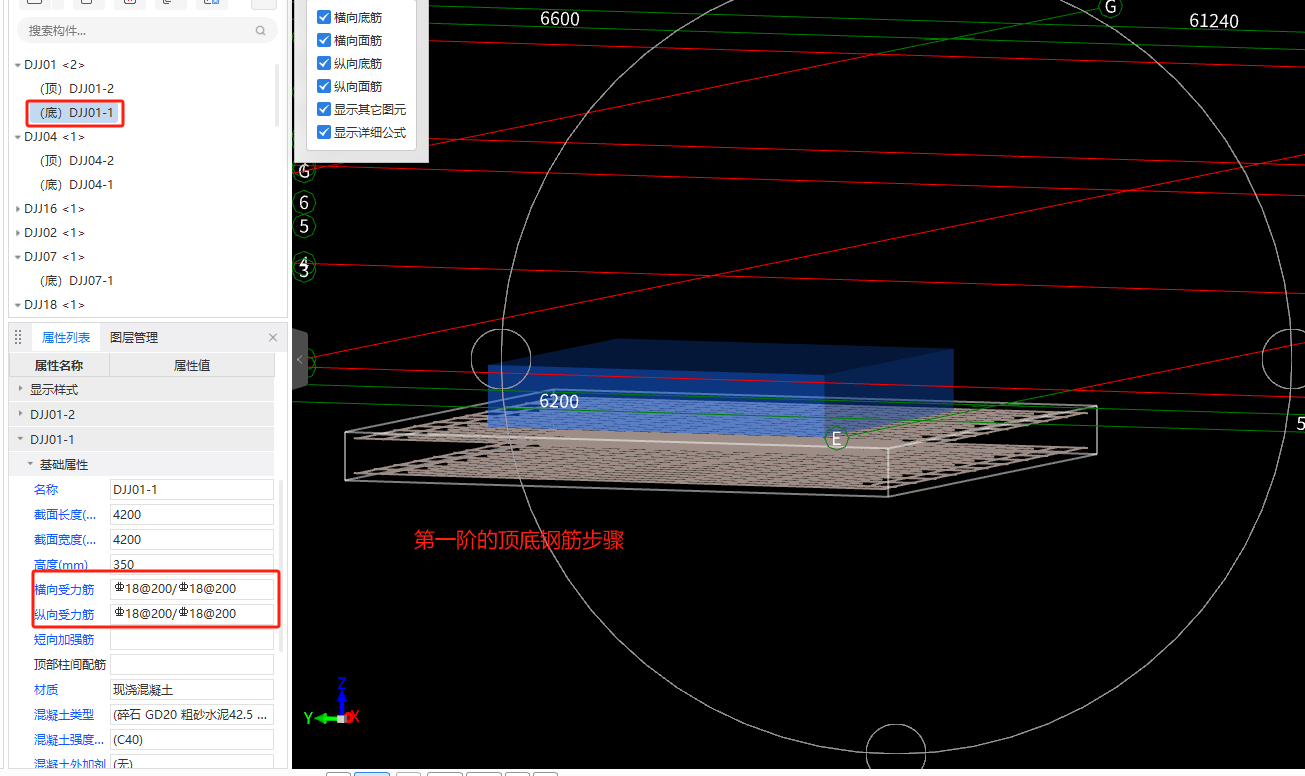1305x776 pixels.
Task: Select (顶) DJJ01-2 in the component tree
Action: pos(76,89)
